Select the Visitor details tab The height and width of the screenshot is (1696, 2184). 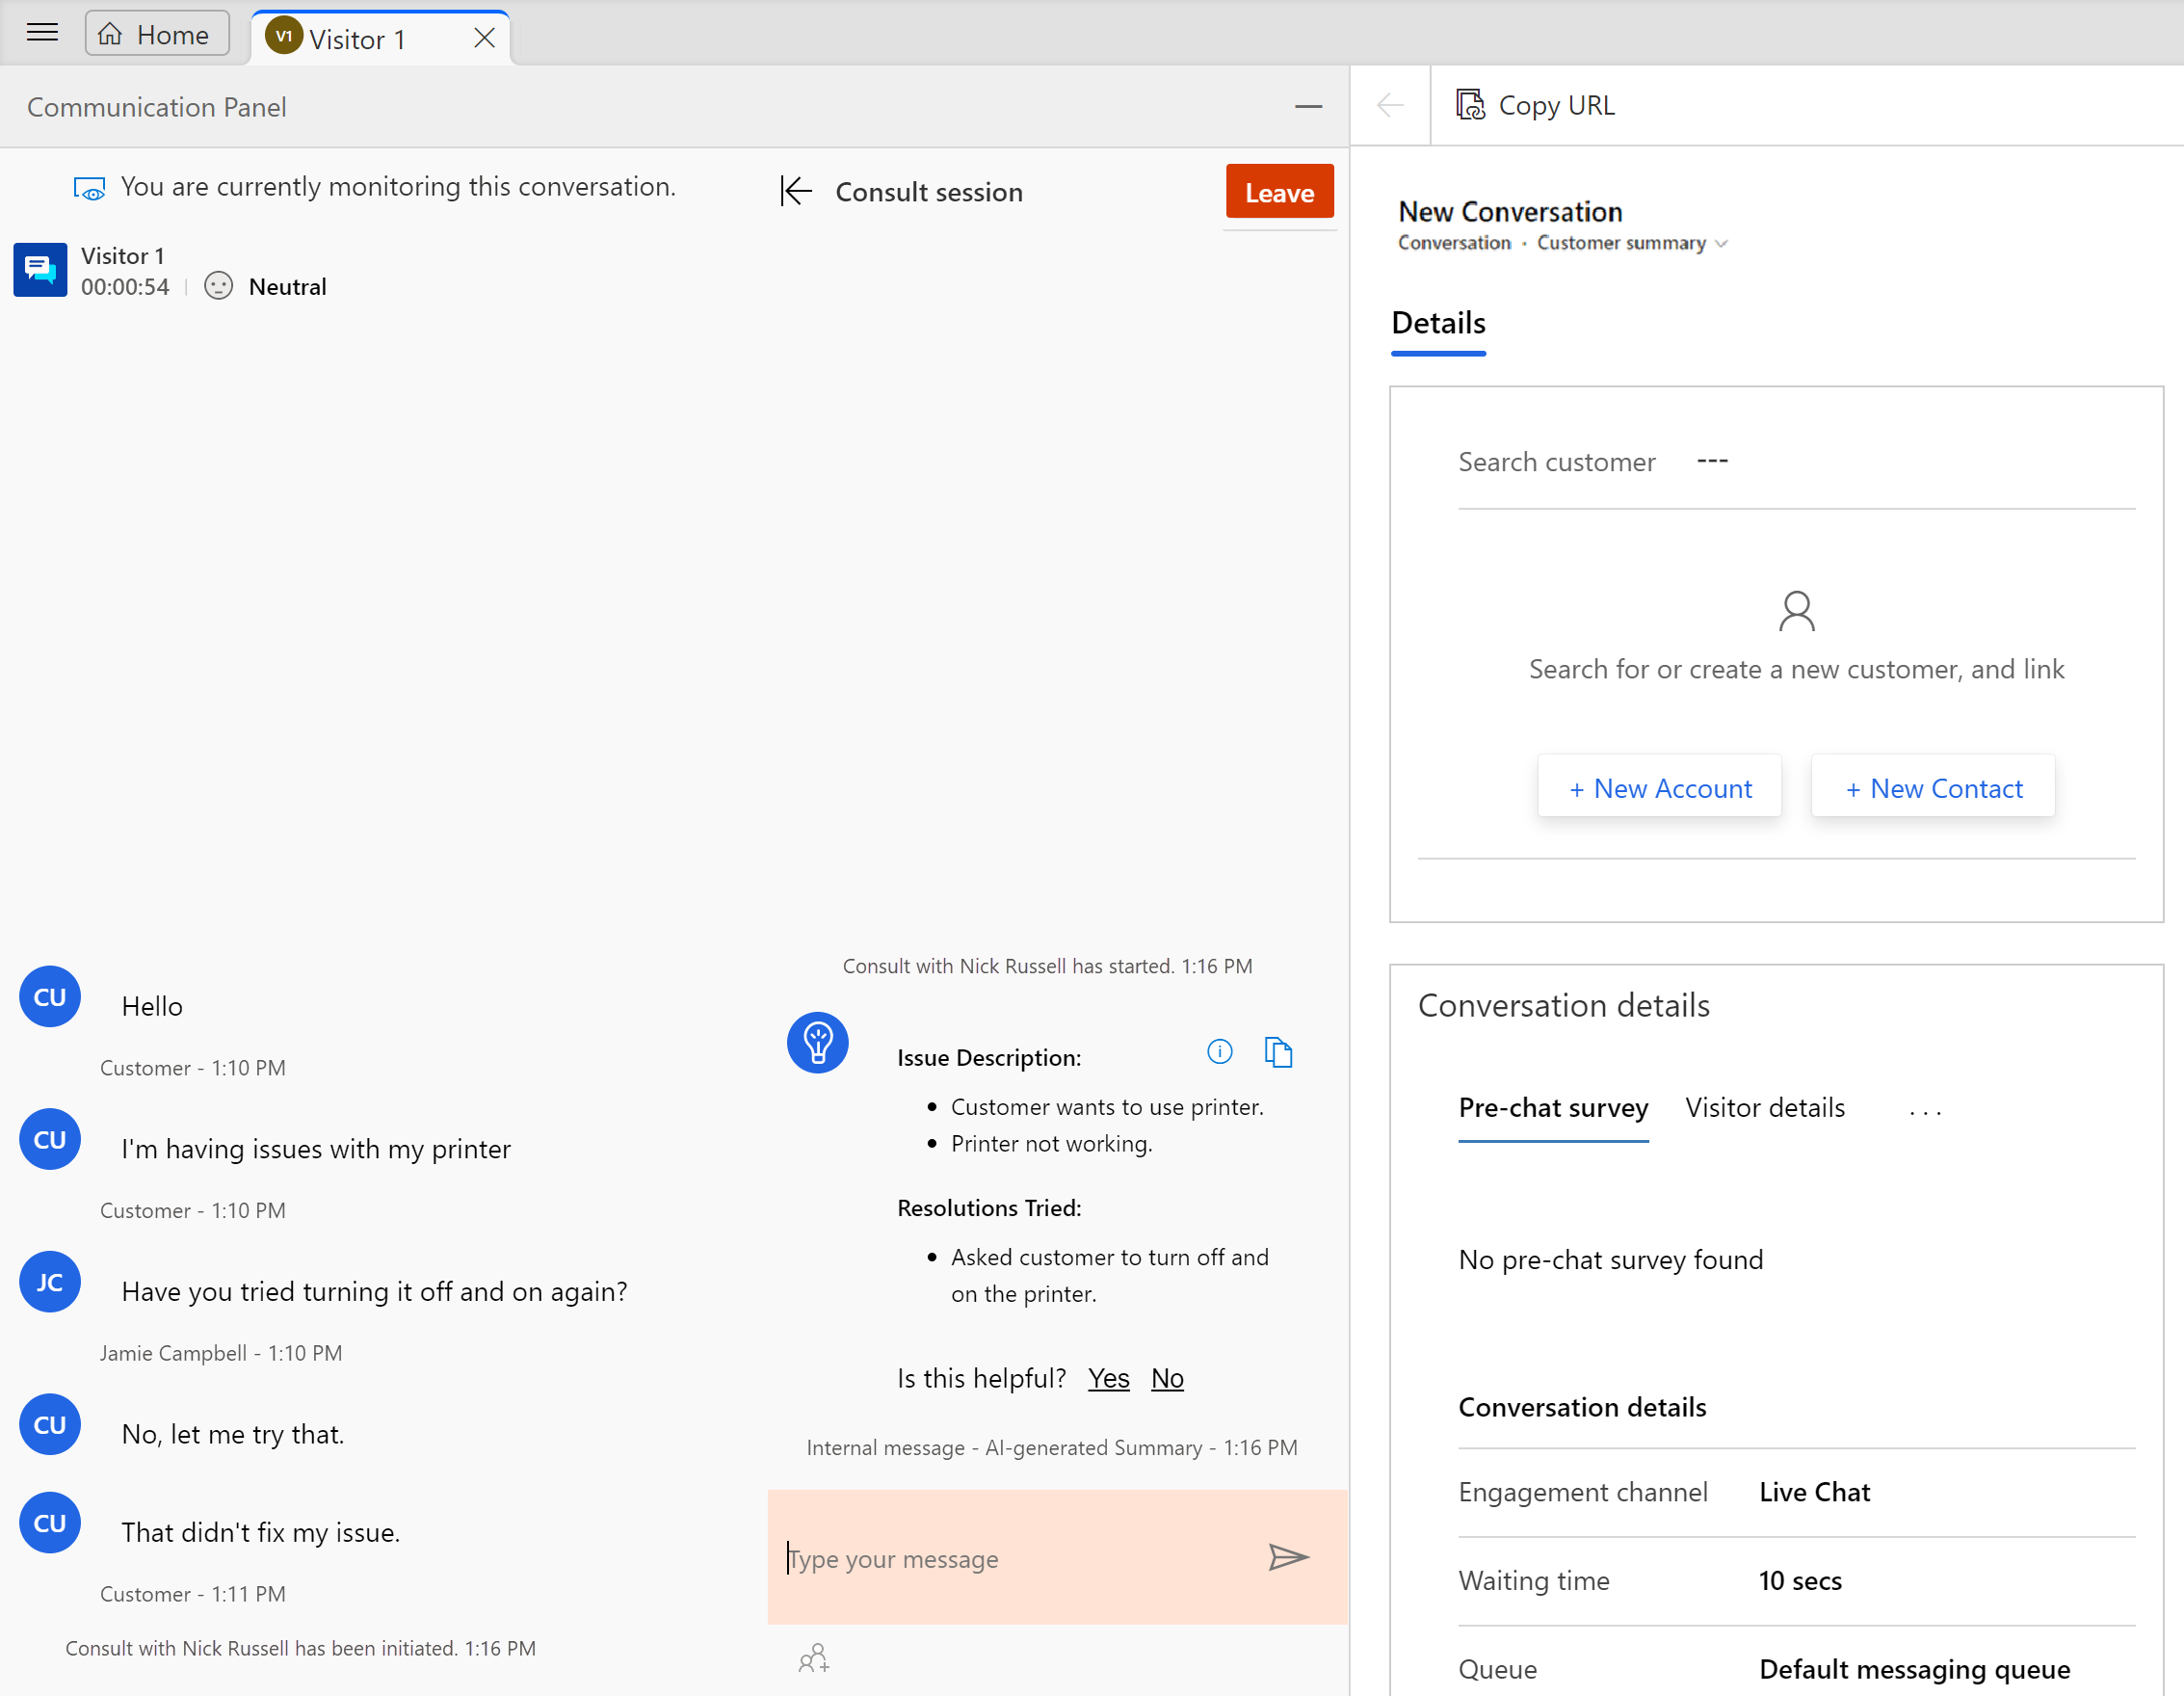(1764, 1107)
